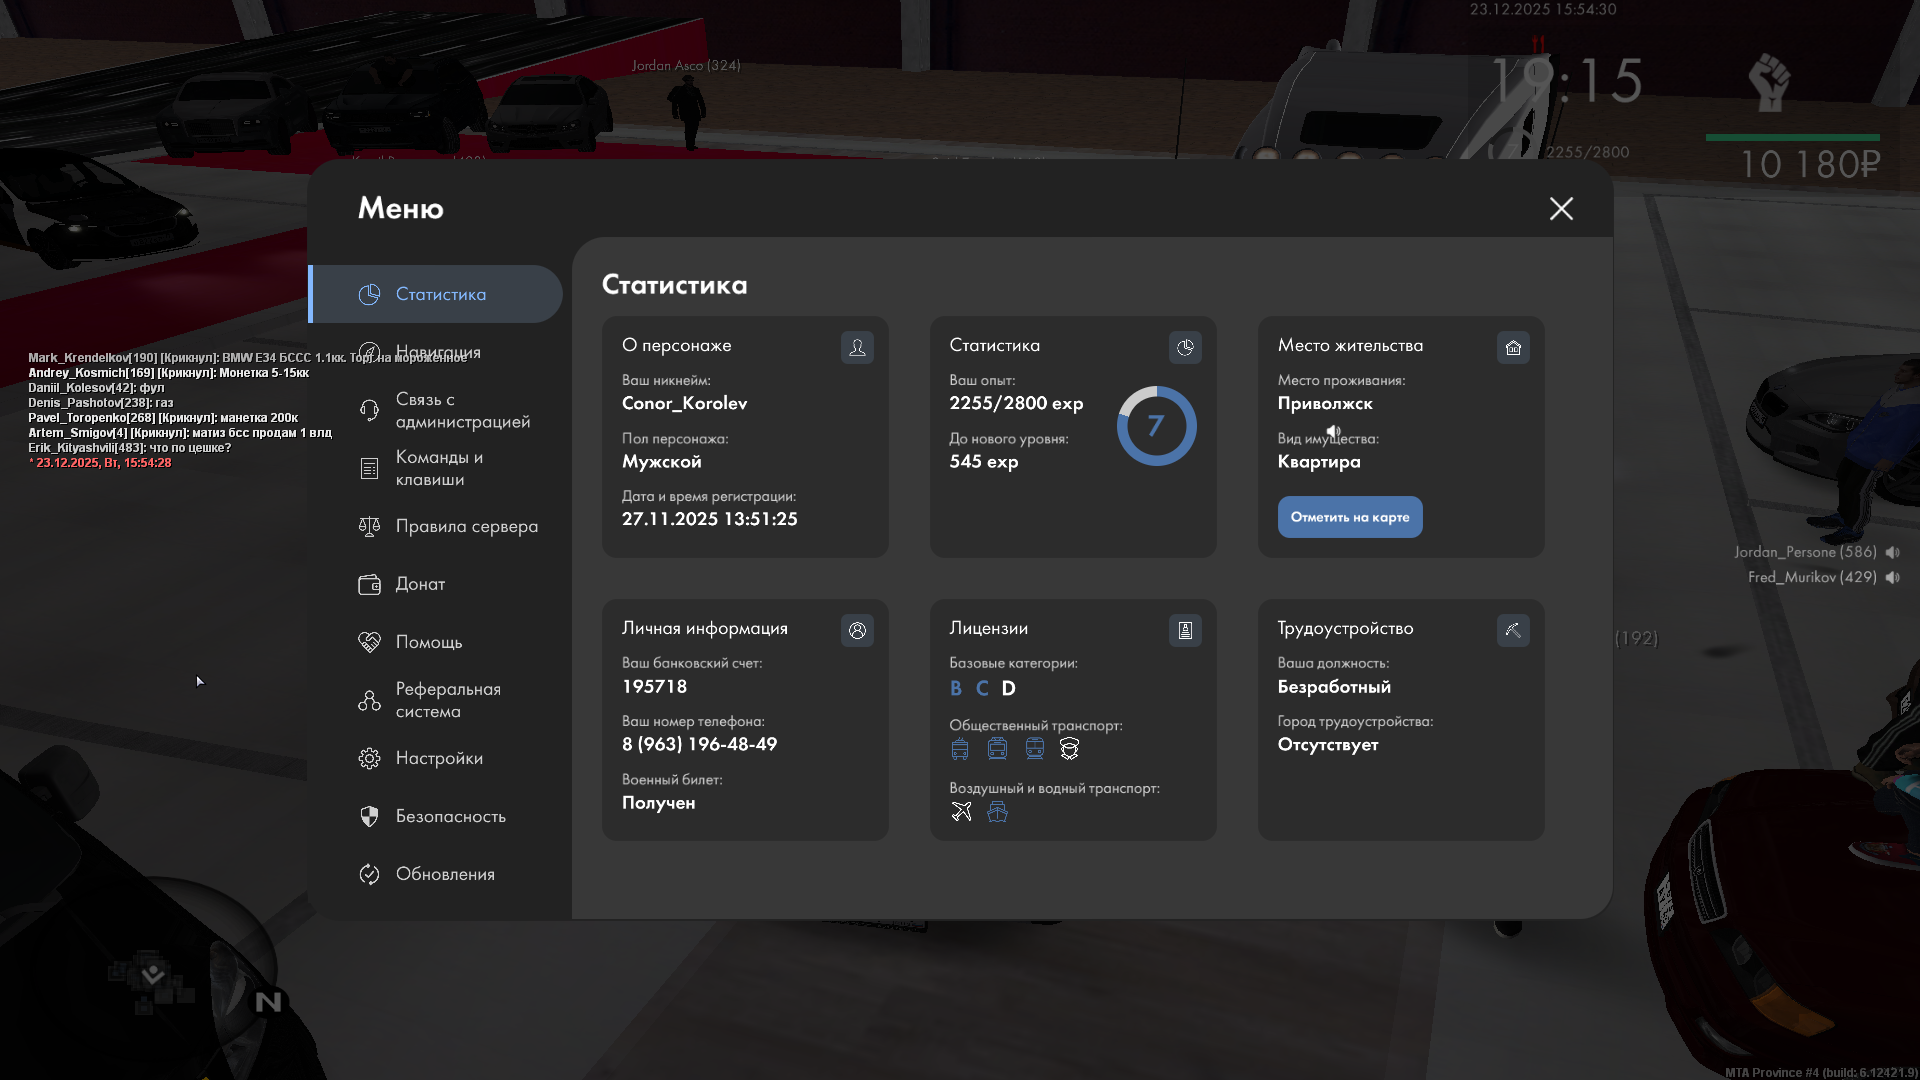The width and height of the screenshot is (1920, 1080).
Task: Toggle voice speaker next to Fred_Murikov
Action: point(1892,577)
